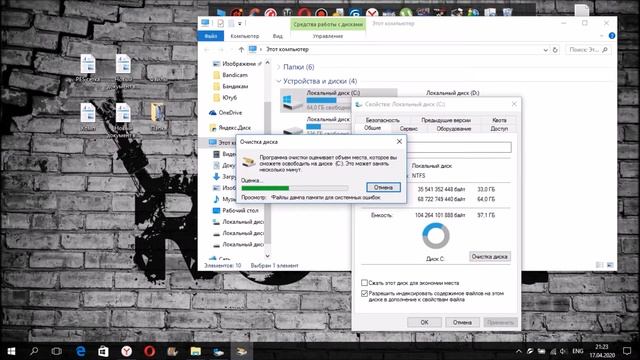Viewport: 640px width, 360px height.
Task: Click ENG input language indicator
Action: (x=578, y=351)
